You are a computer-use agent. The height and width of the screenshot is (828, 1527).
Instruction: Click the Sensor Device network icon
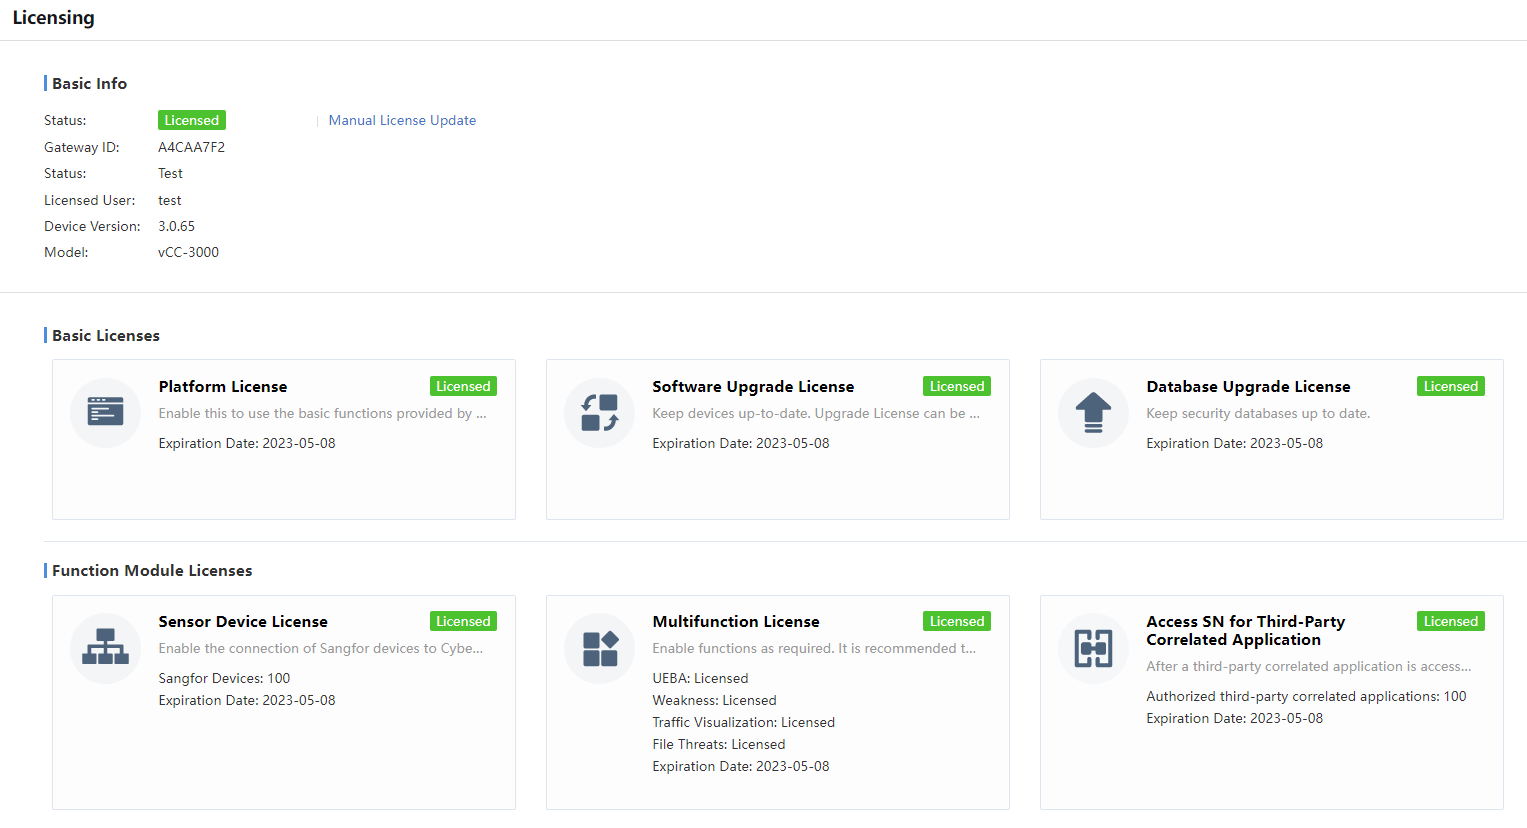[105, 647]
